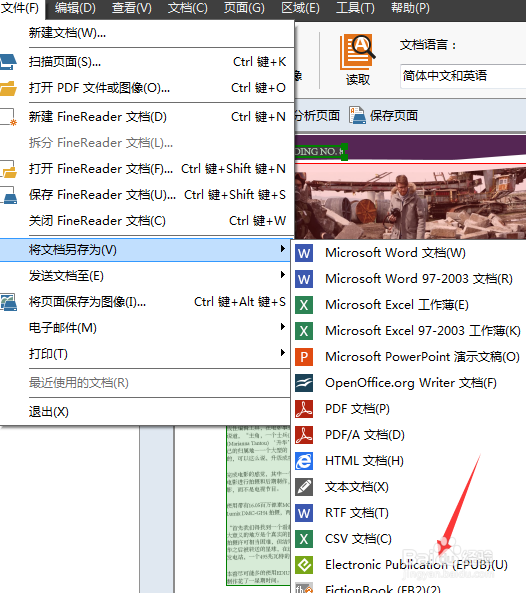Image resolution: width=526 pixels, height=593 pixels.
Task: Select PDF/A 文档(D) text label
Action: 365,435
